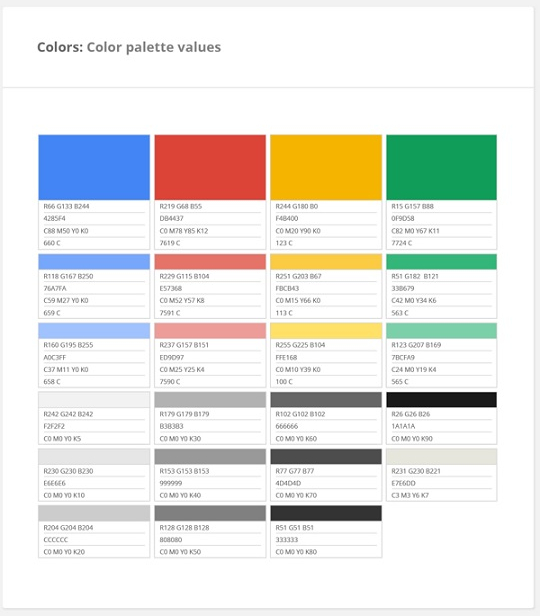
Task: Click the beige E7E6DD swatch
Action: (441, 456)
